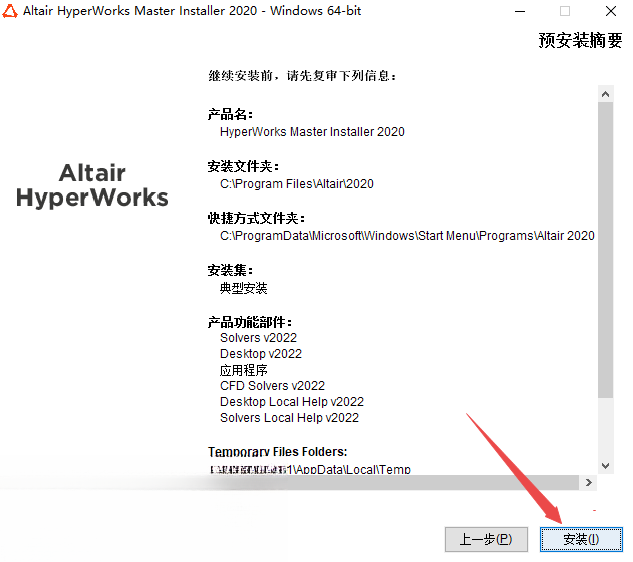Click the vertical scrollbar up arrow
Screen dimensions: 633x562
click(x=605, y=94)
